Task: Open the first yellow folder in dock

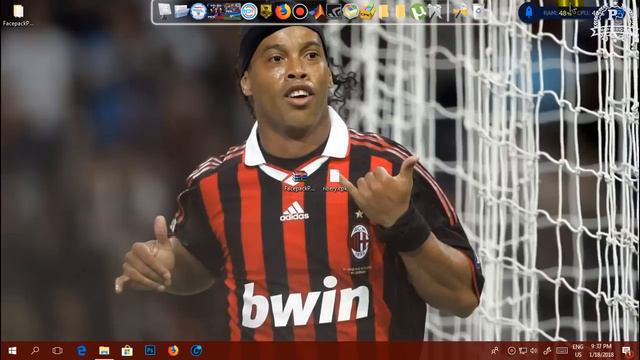Action: tap(384, 11)
